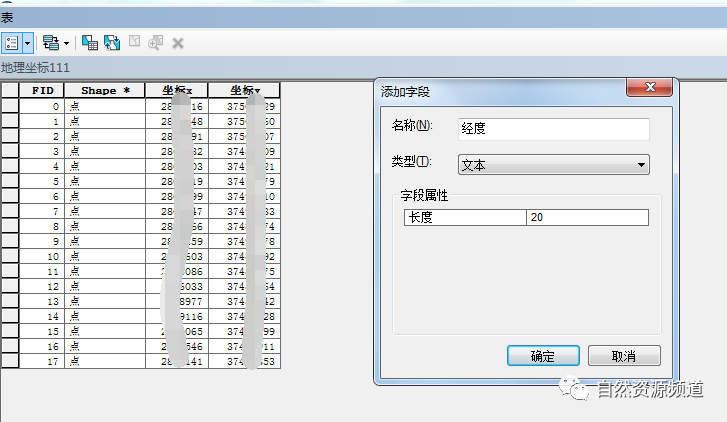This screenshot has height=422, width=727.
Task: Click the 坐标x column header
Action: point(177,90)
